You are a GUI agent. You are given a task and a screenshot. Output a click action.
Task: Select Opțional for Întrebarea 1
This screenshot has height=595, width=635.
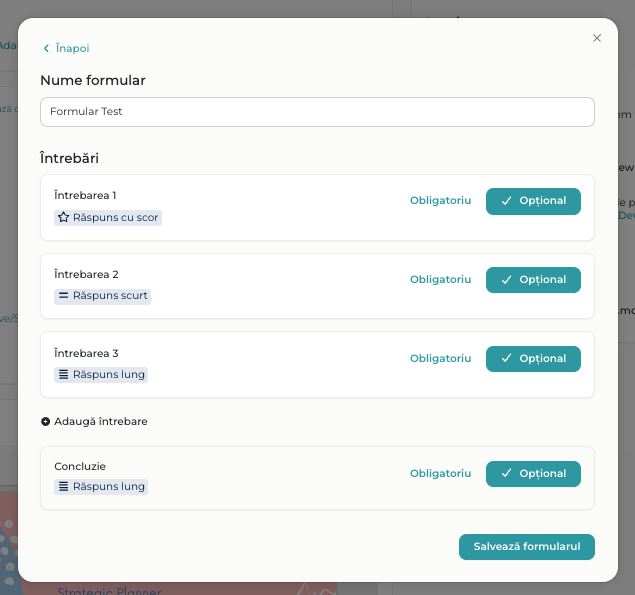click(x=533, y=201)
